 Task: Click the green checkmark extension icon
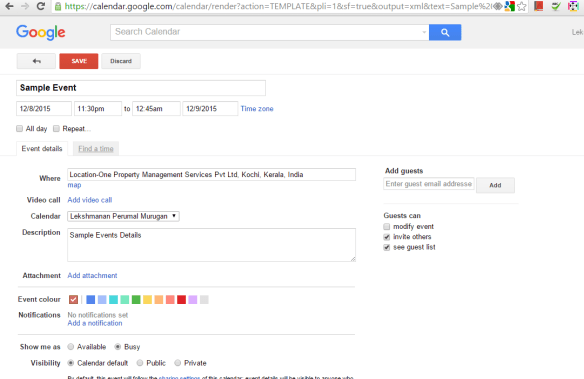coord(556,6)
